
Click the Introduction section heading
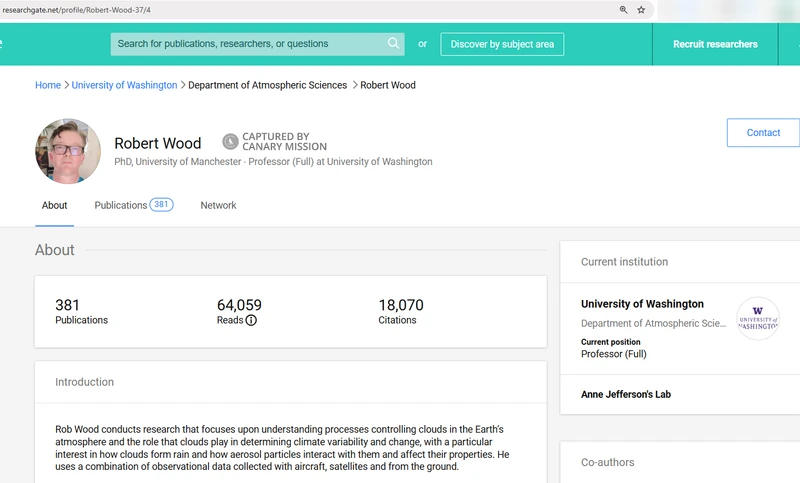(x=85, y=382)
